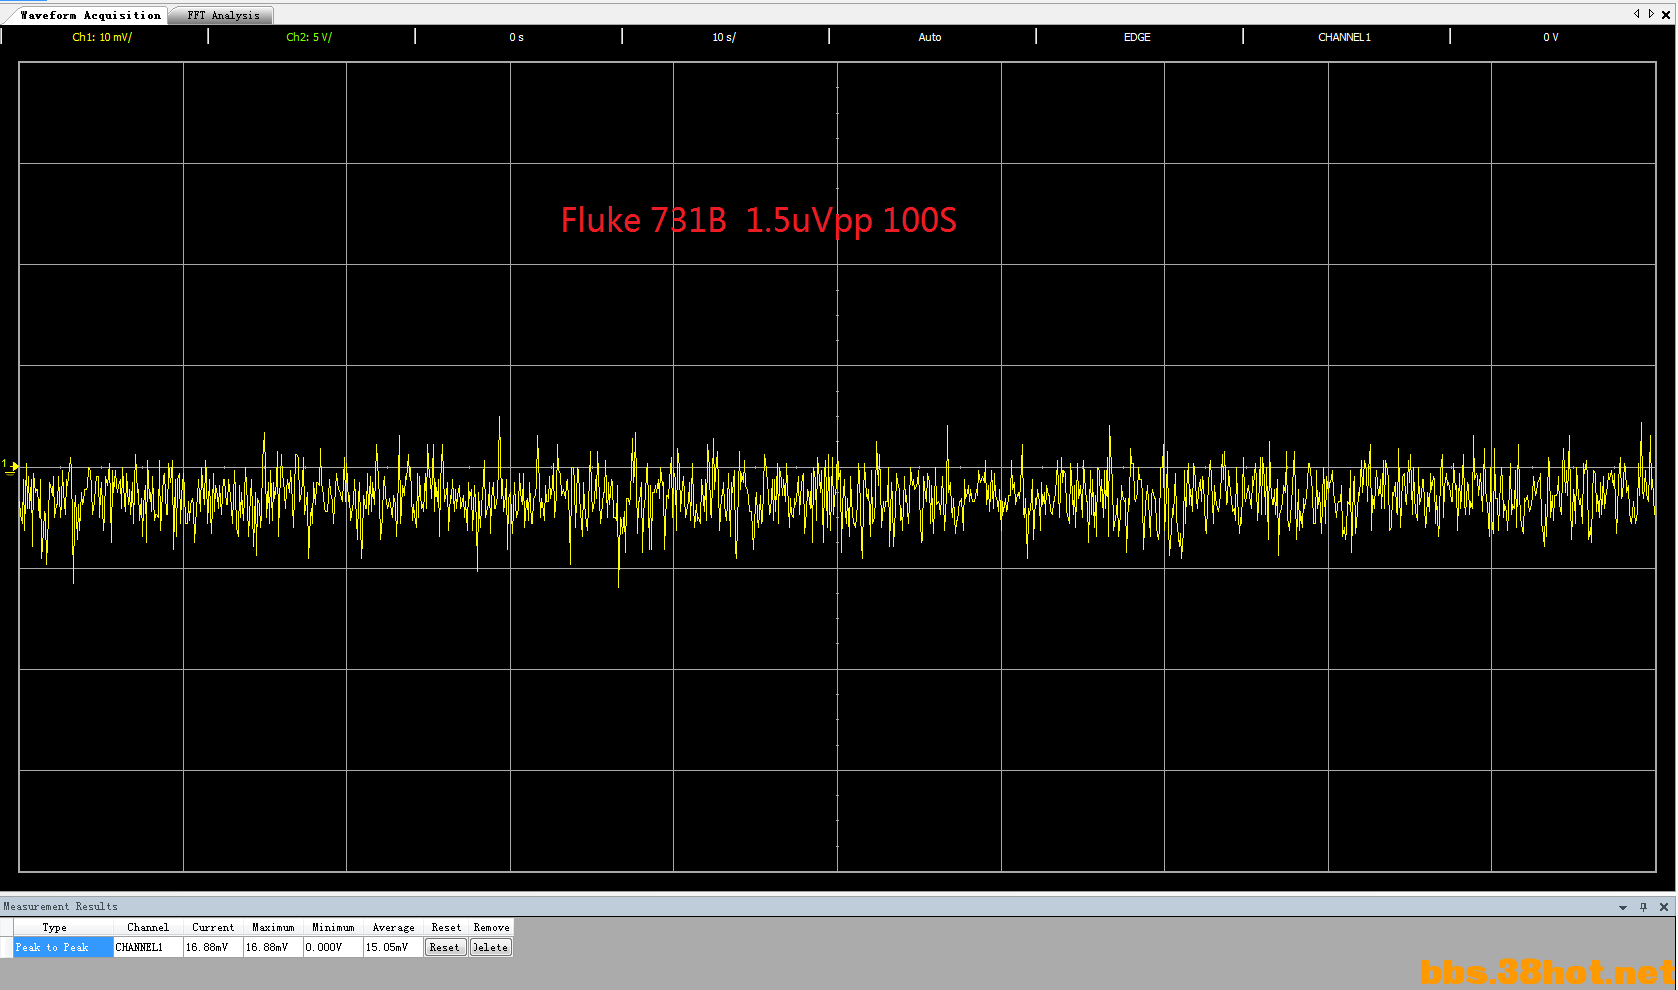Click the Reset column header
Viewport: 1678px width, 990px height.
point(446,927)
